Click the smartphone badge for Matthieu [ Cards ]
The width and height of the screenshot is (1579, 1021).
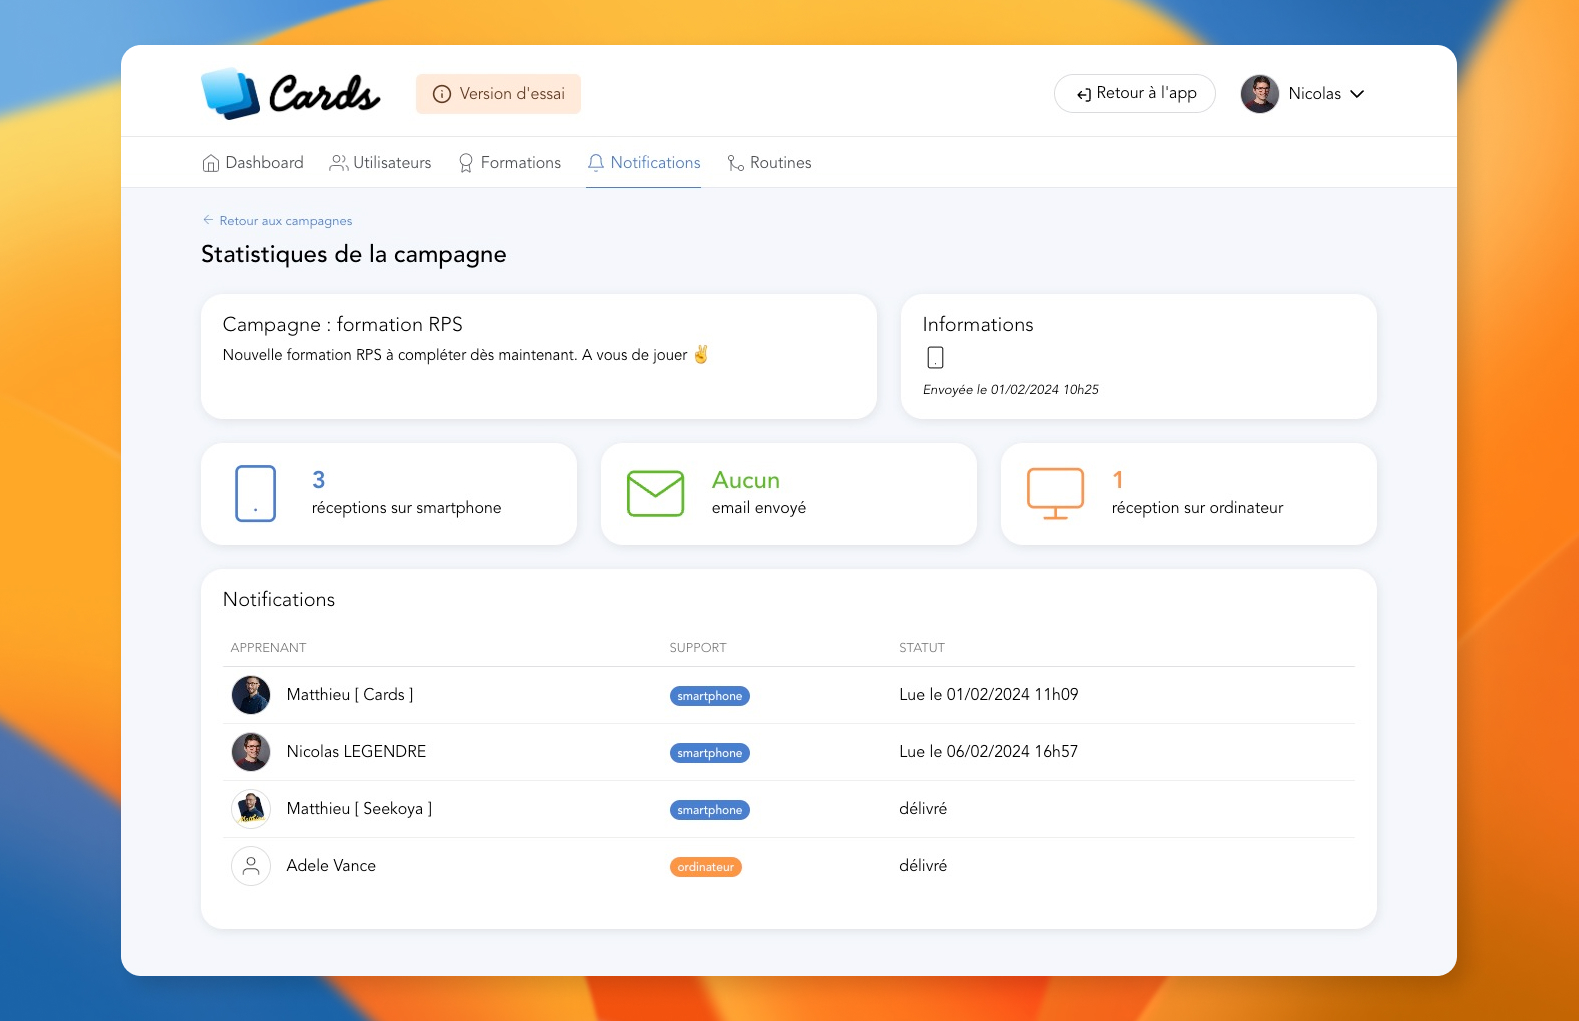pos(710,696)
